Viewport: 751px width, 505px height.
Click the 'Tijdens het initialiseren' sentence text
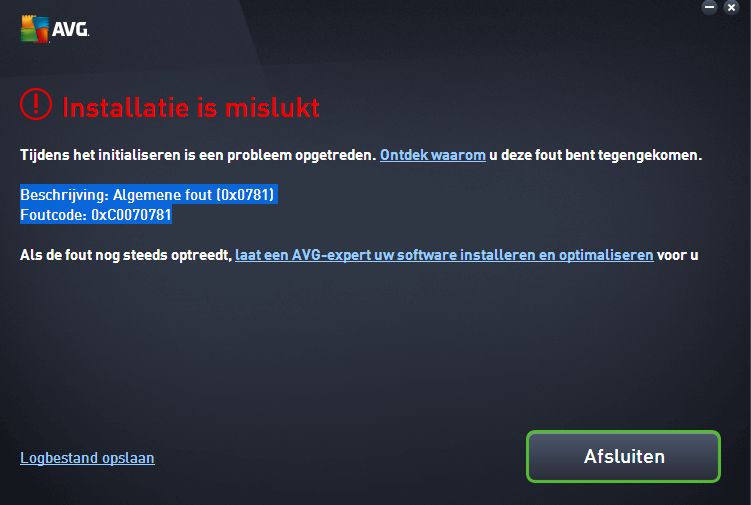[198, 155]
